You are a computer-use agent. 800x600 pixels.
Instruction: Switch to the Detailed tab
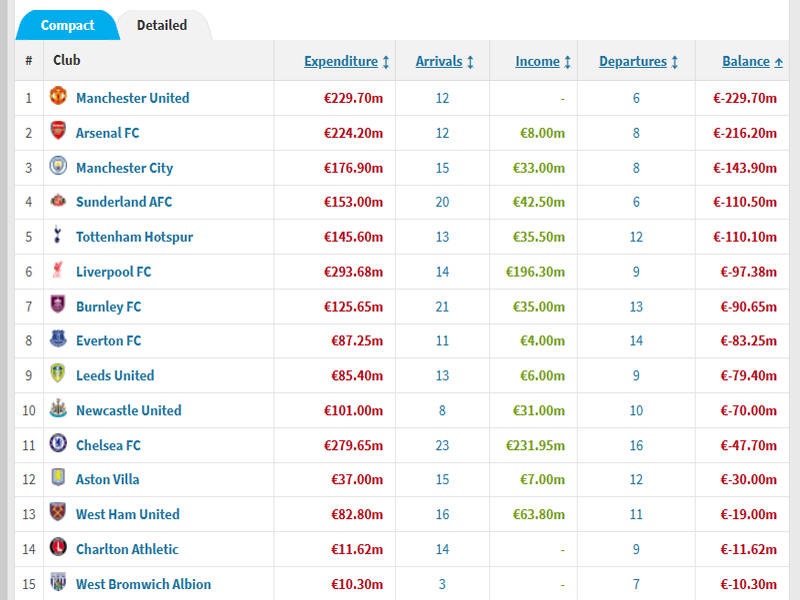pos(162,25)
